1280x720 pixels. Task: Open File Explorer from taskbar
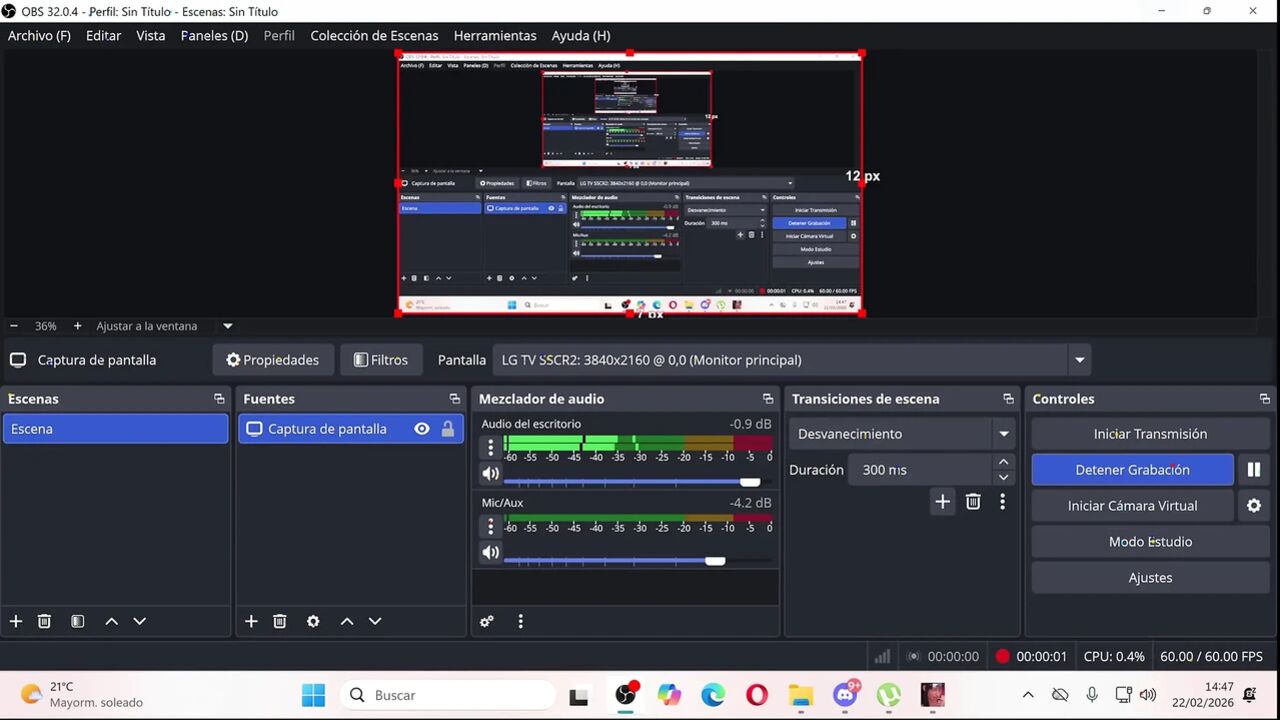click(x=801, y=695)
